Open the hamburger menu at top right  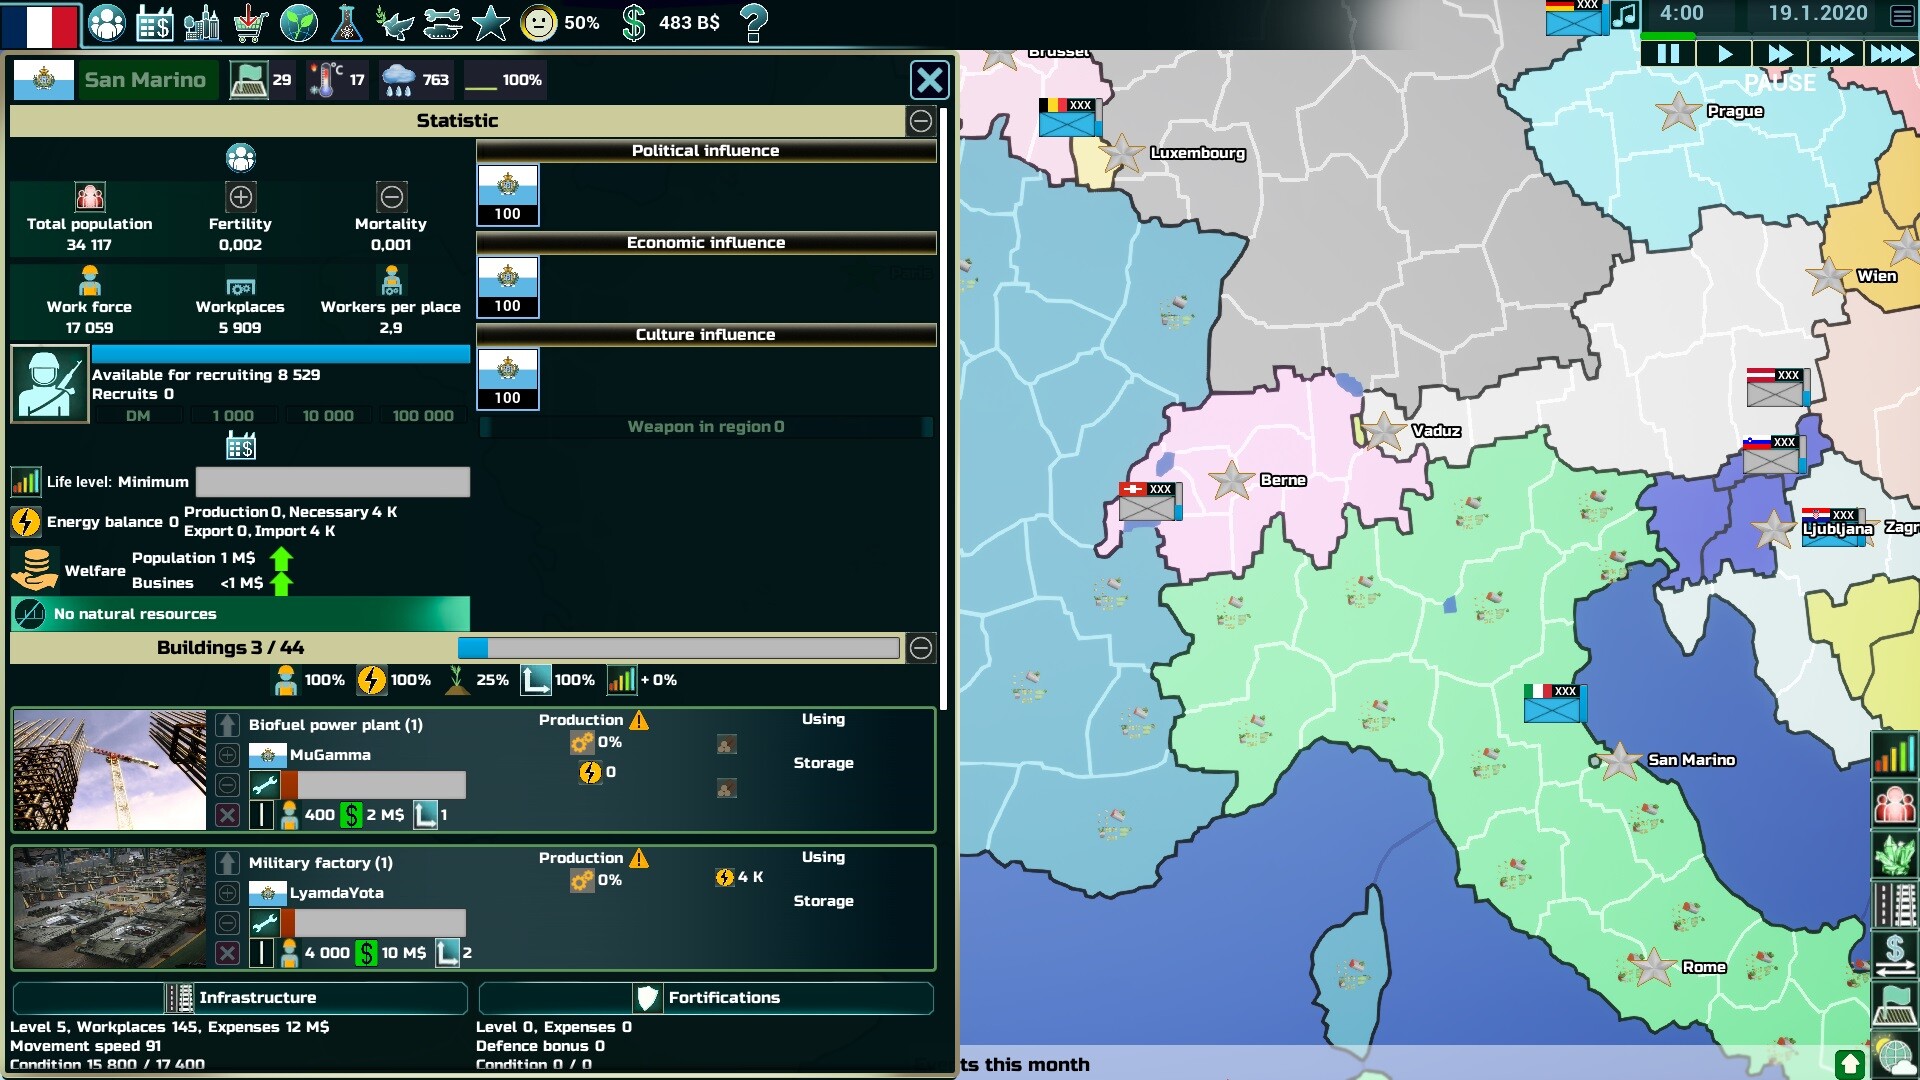(x=1901, y=15)
